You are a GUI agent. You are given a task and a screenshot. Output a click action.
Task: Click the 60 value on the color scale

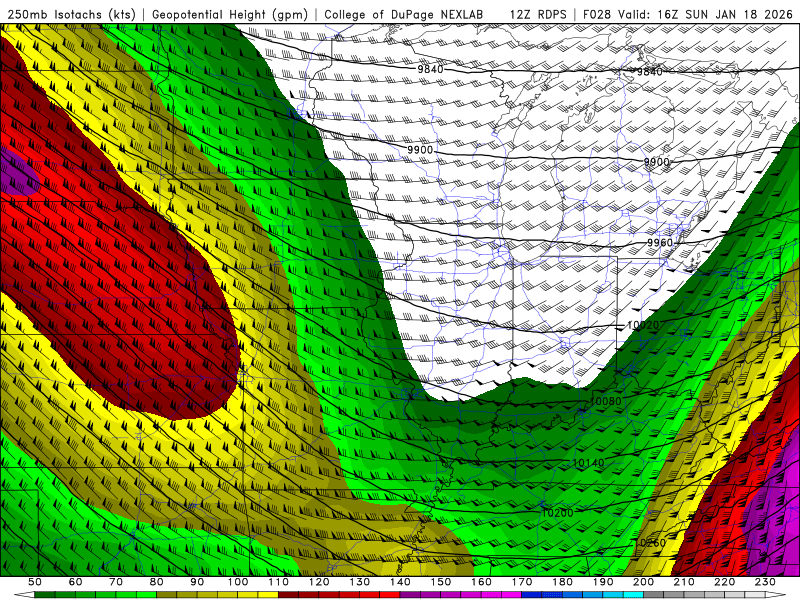coord(76,582)
